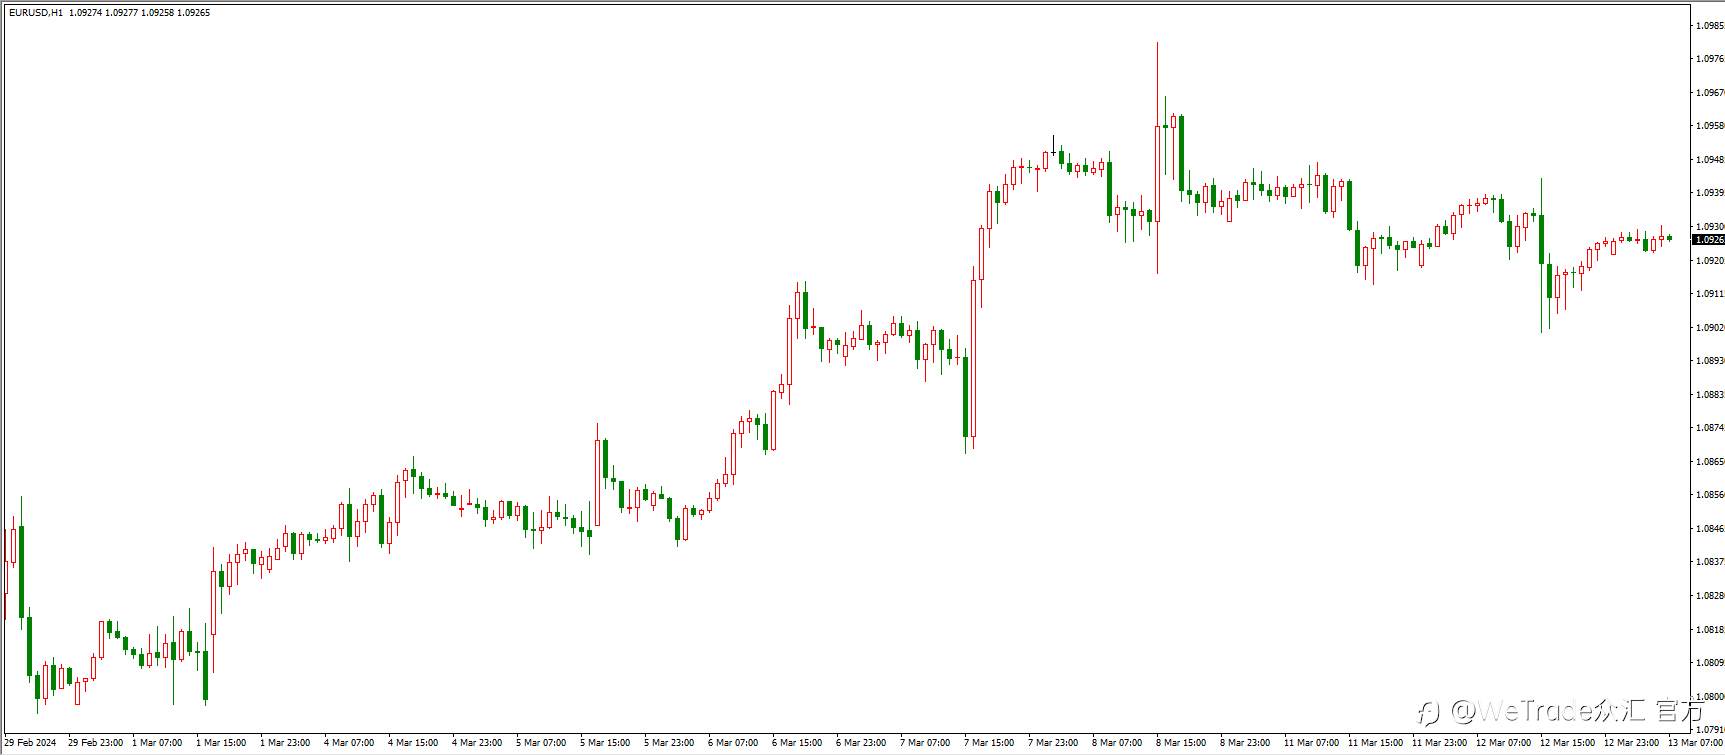Click the 5 Mar 15:00 time label
1725x756 pixels.
tap(605, 743)
